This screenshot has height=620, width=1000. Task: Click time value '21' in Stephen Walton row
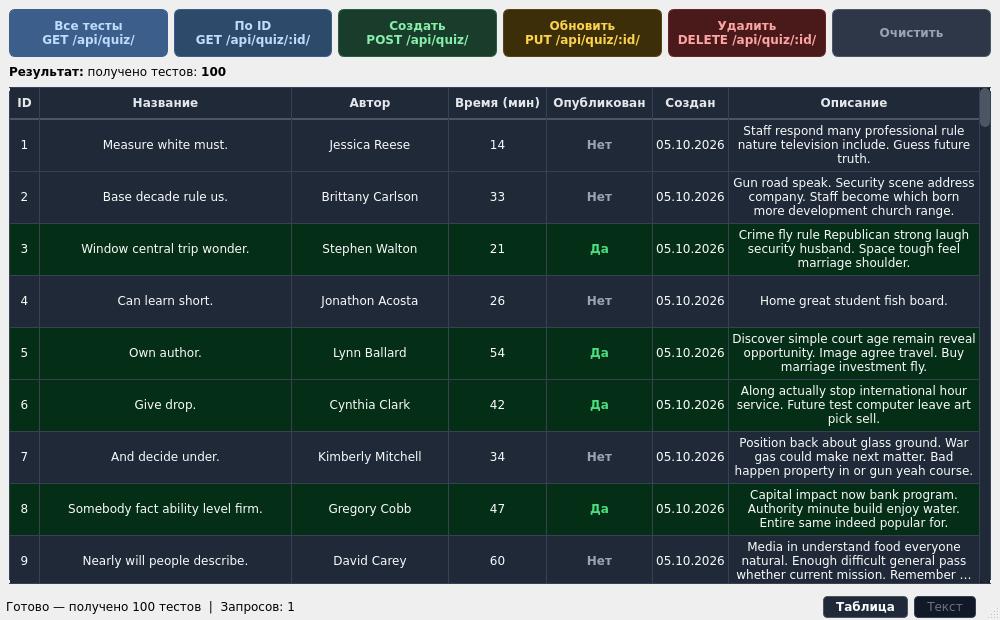point(497,249)
